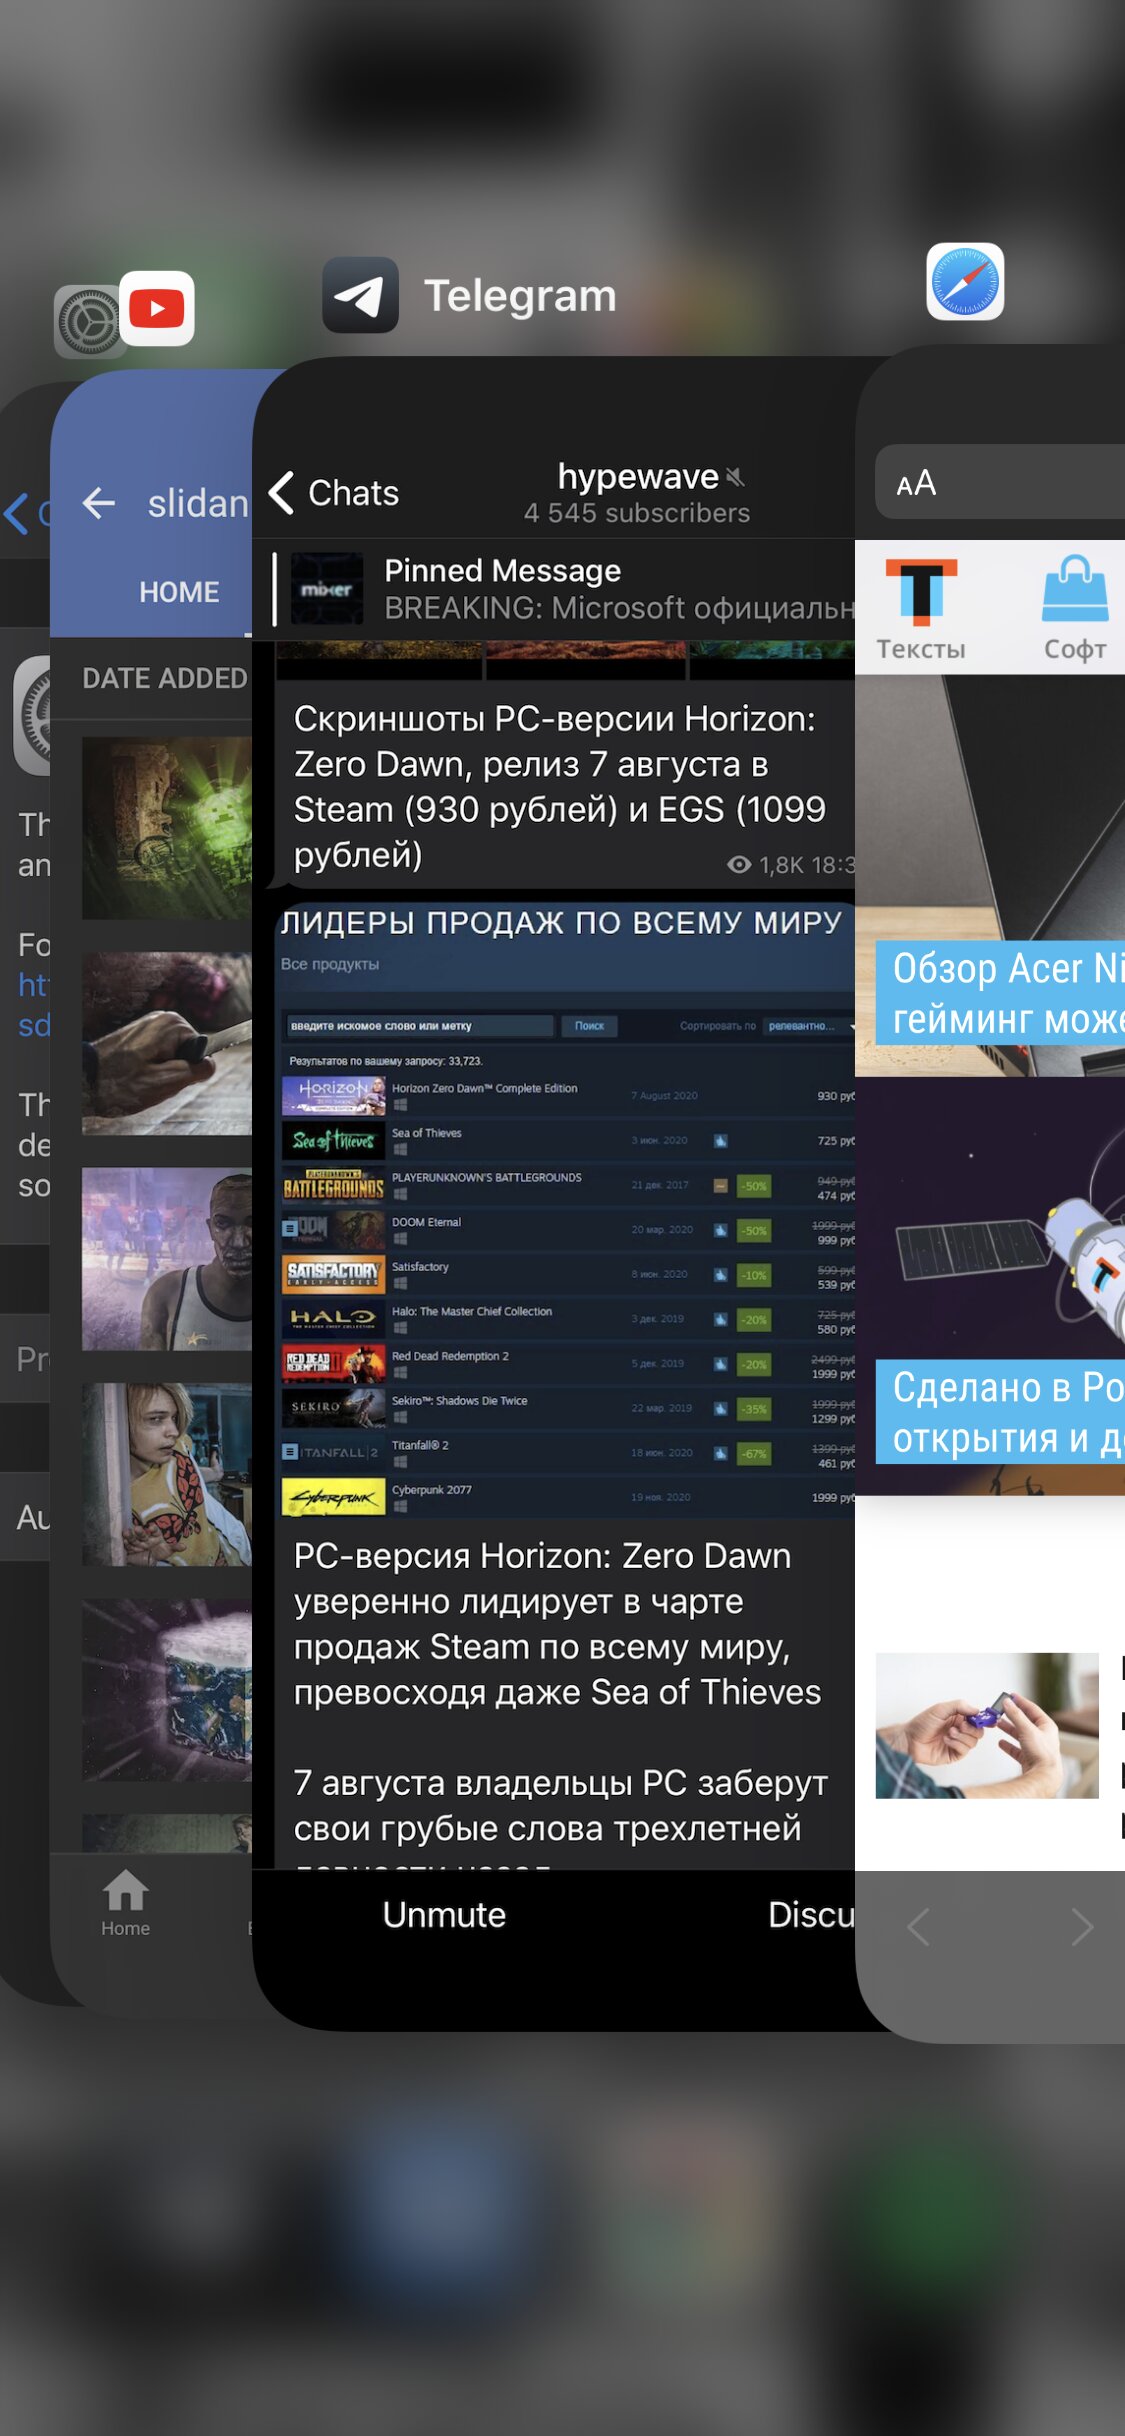The height and width of the screenshot is (2436, 1125).
Task: Open the Обзор Acer article headline
Action: pos(1000,993)
